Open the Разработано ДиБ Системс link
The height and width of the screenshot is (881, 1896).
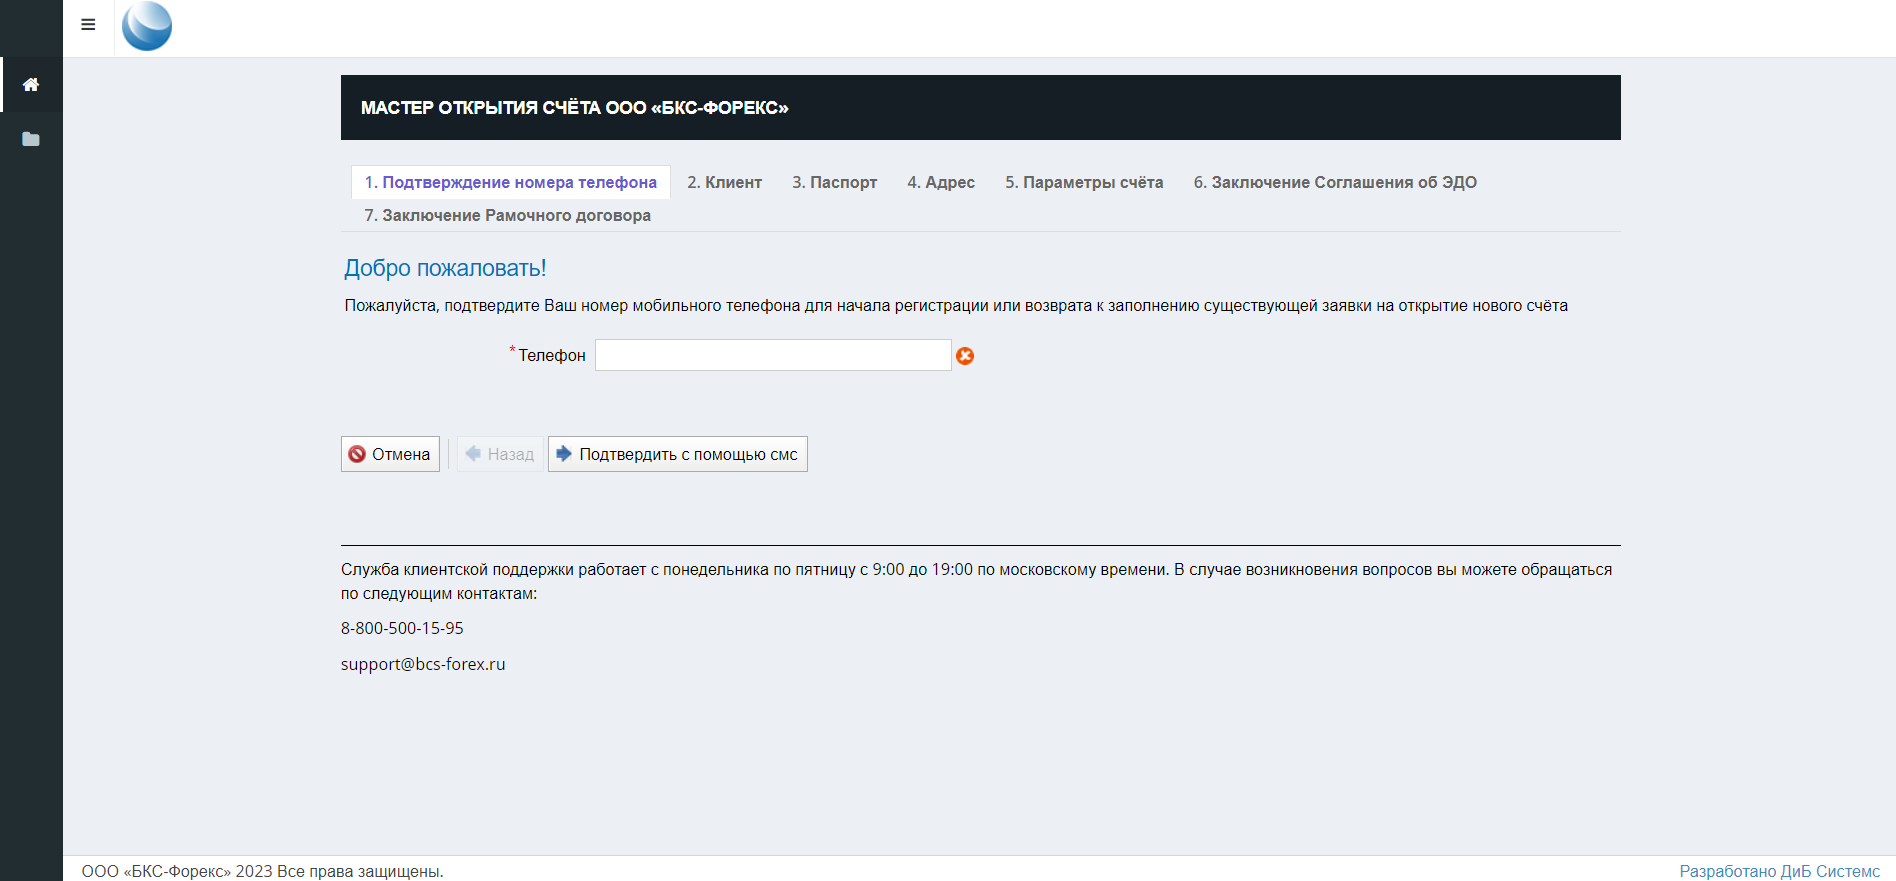tap(1779, 871)
